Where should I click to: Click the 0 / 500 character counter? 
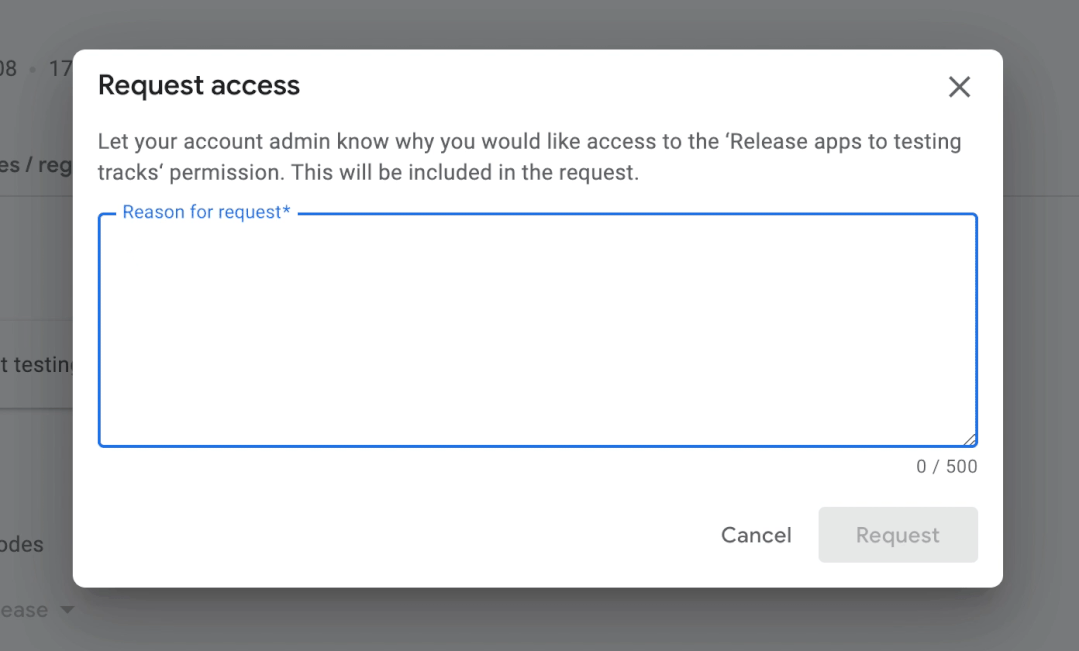pyautogui.click(x=946, y=467)
